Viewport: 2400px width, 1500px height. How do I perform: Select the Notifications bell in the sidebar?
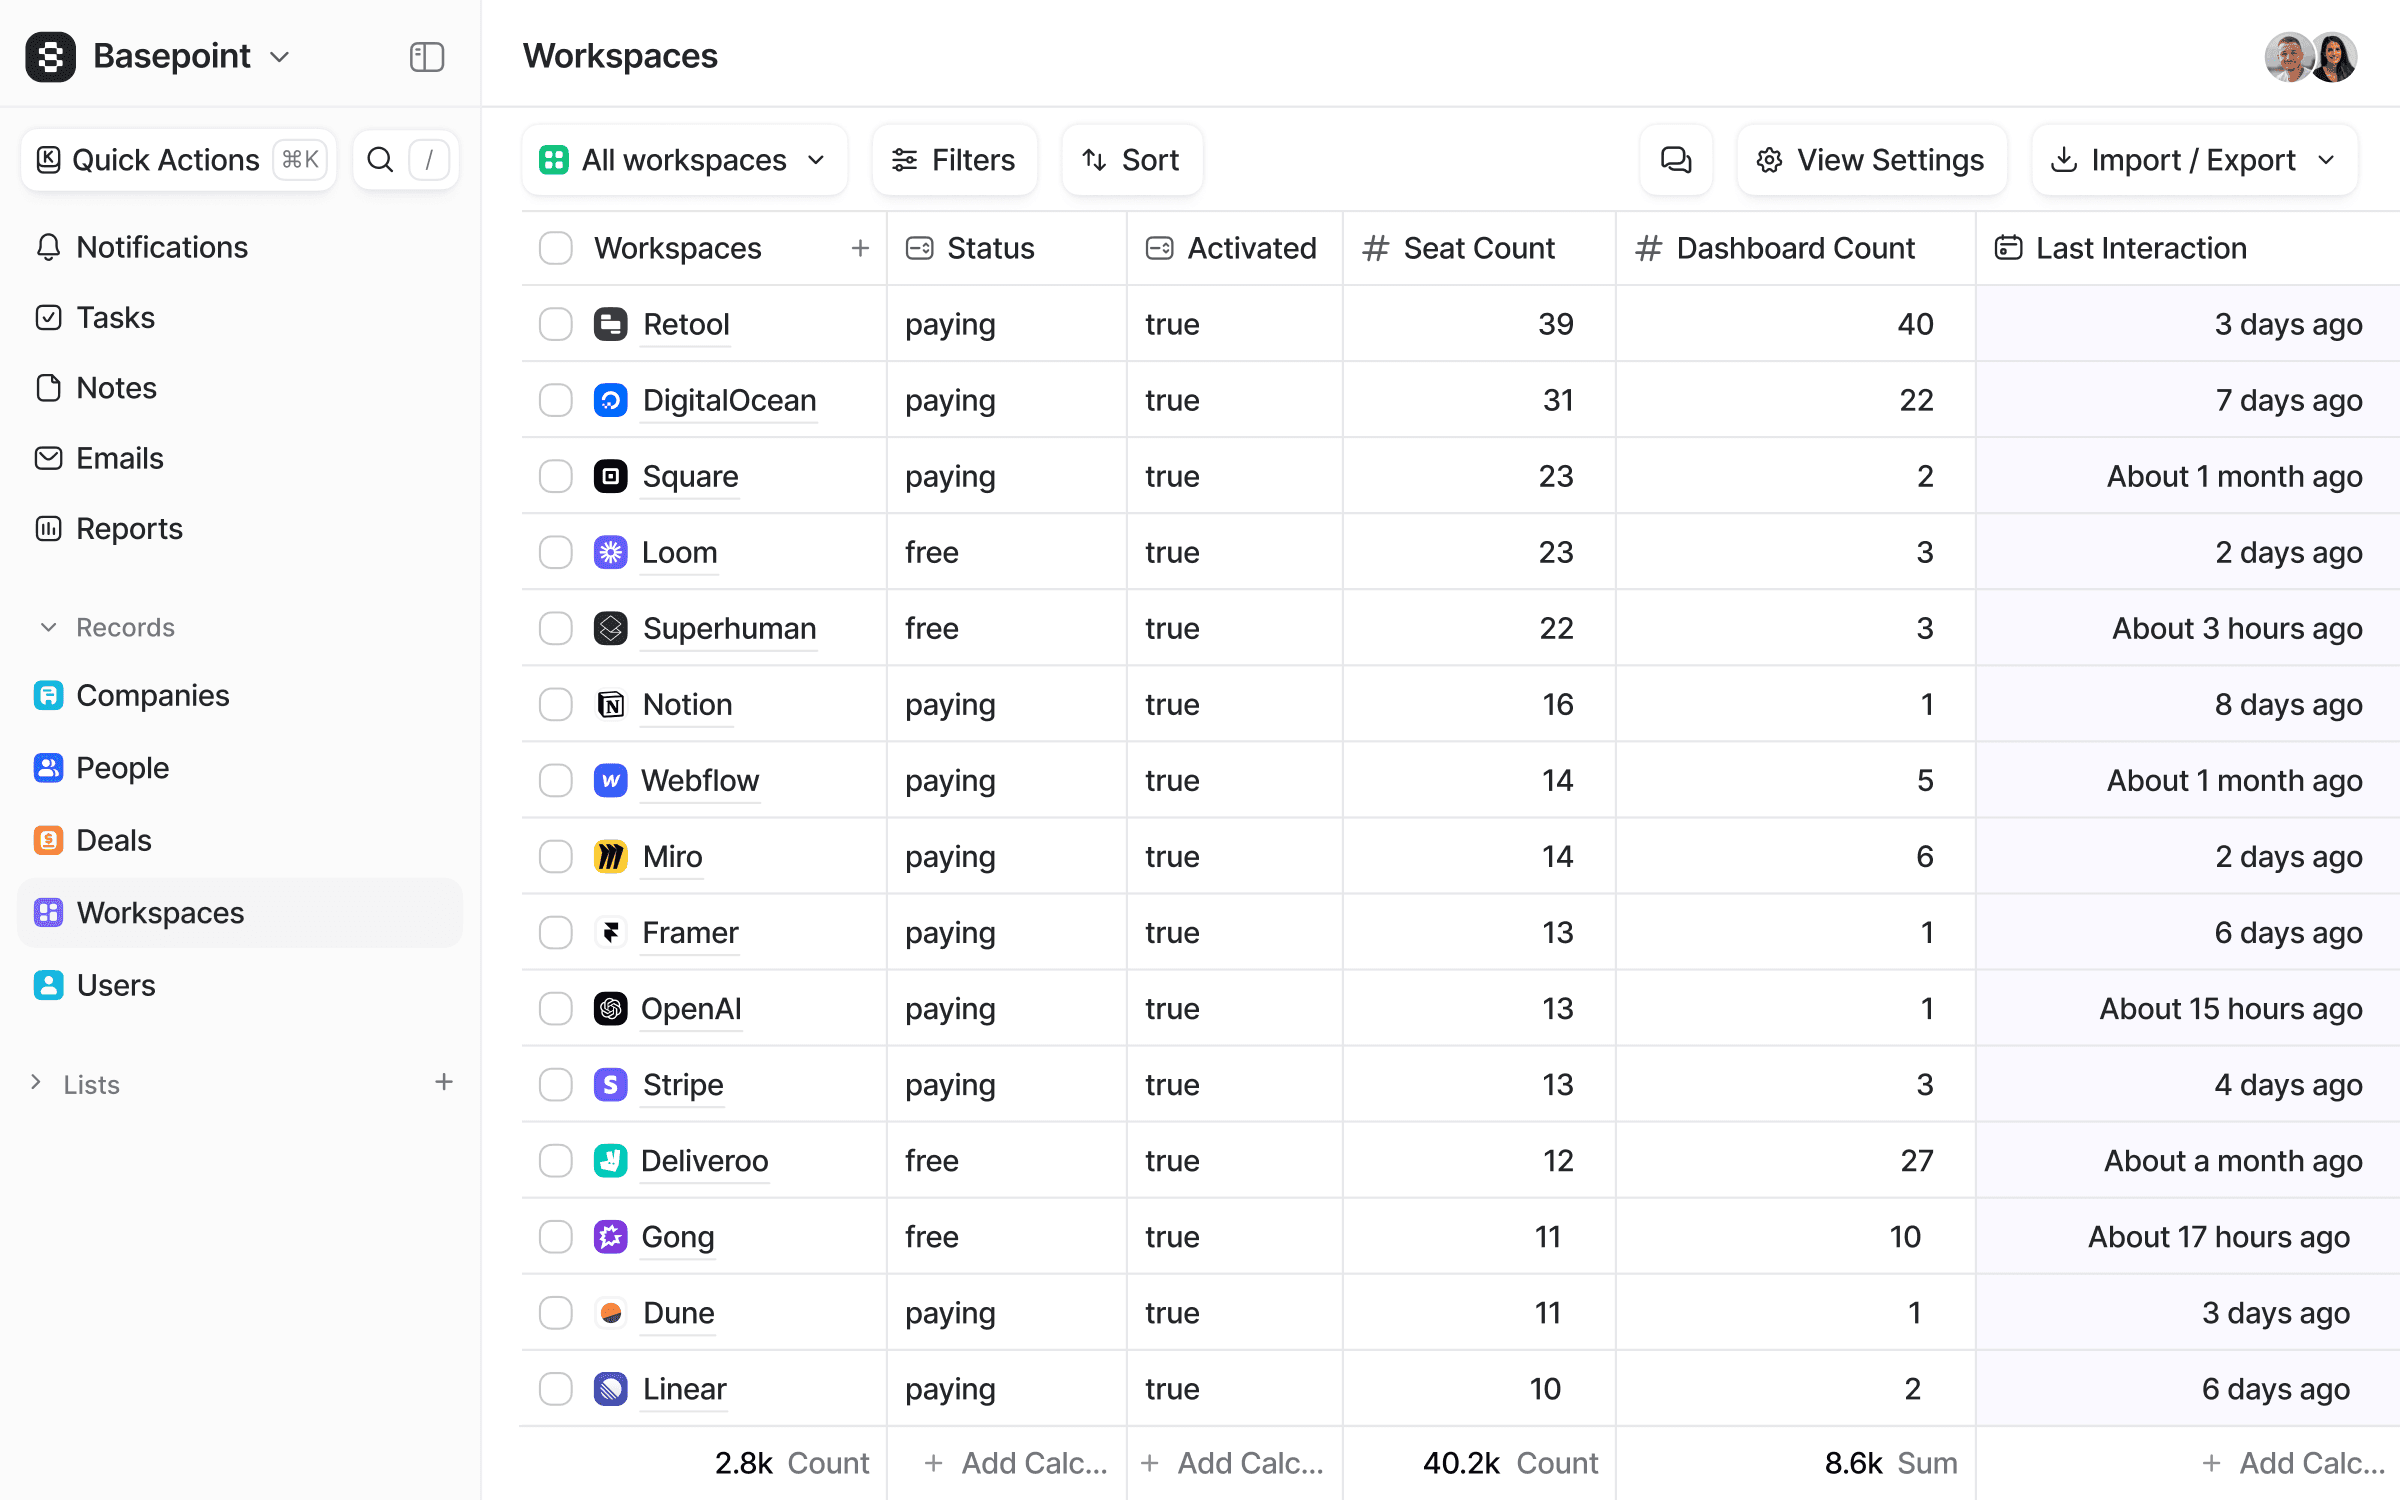[x=162, y=247]
